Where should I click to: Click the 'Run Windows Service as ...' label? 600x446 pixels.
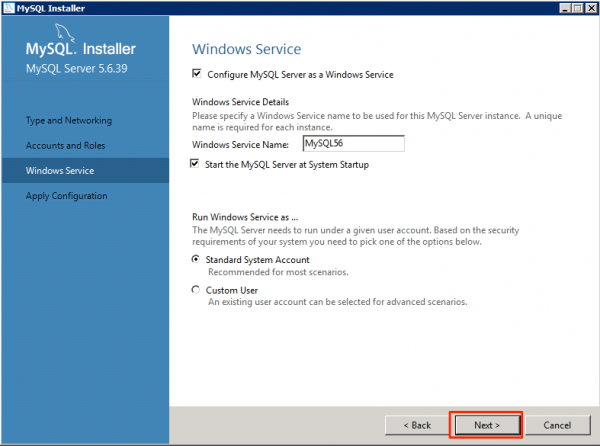click(245, 217)
